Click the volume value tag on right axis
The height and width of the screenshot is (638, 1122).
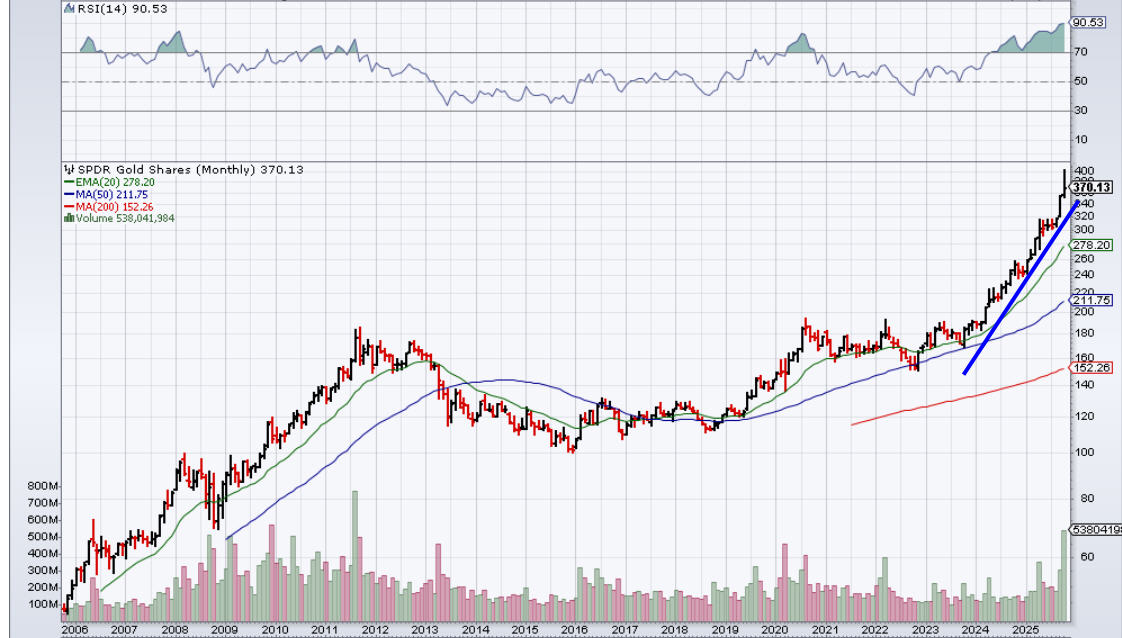click(1094, 529)
